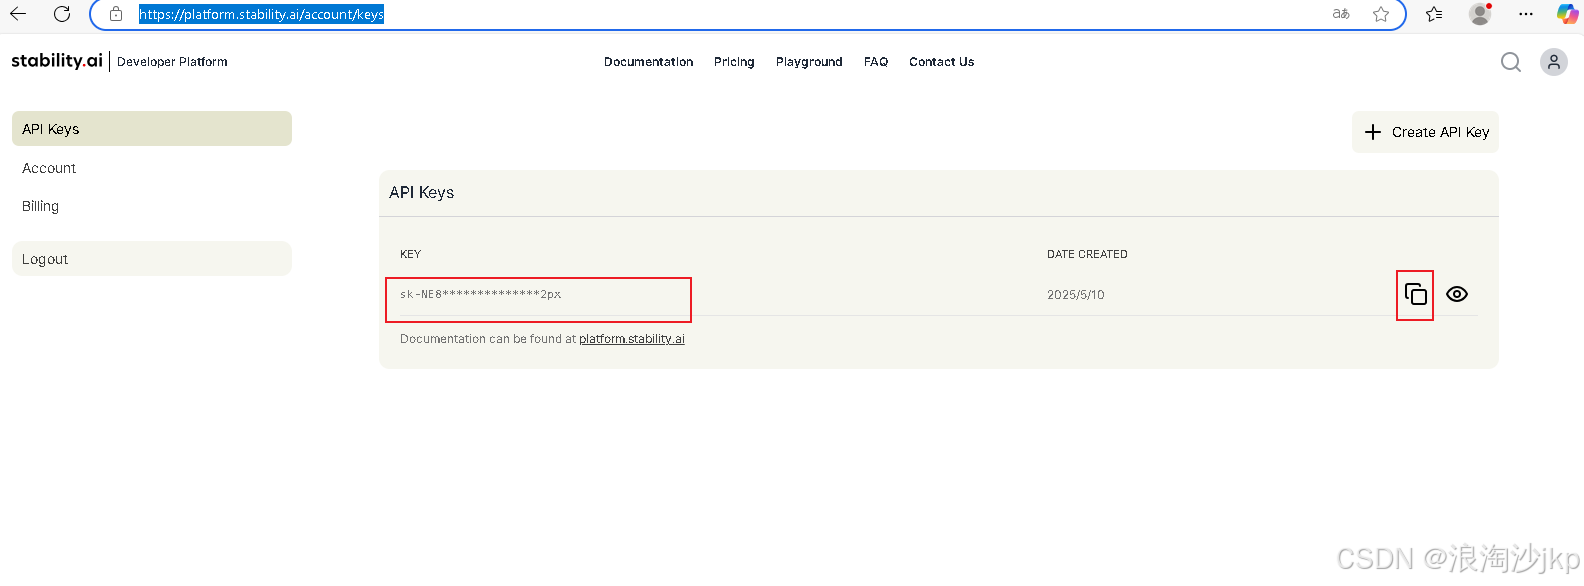Image resolution: width=1584 pixels, height=586 pixels.
Task: Open the Pricing page link
Action: coord(734,62)
